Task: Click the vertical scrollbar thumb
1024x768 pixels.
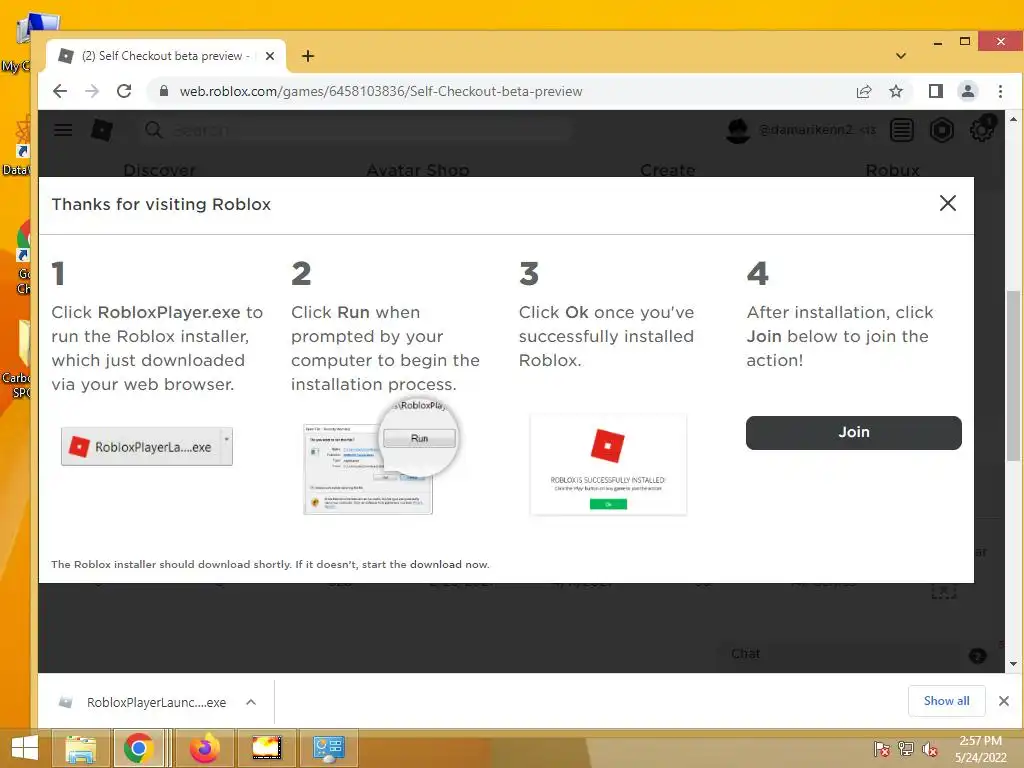Action: point(1013,374)
